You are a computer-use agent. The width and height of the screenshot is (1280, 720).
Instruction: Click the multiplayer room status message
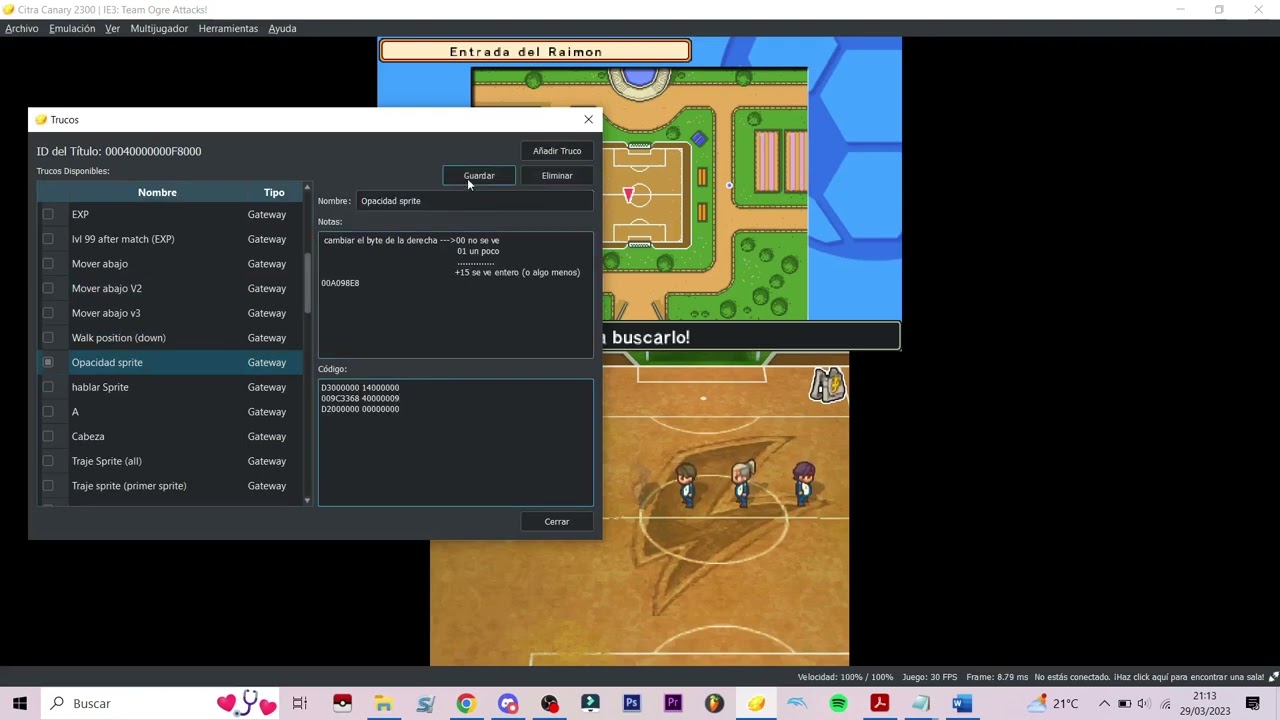point(1149,677)
